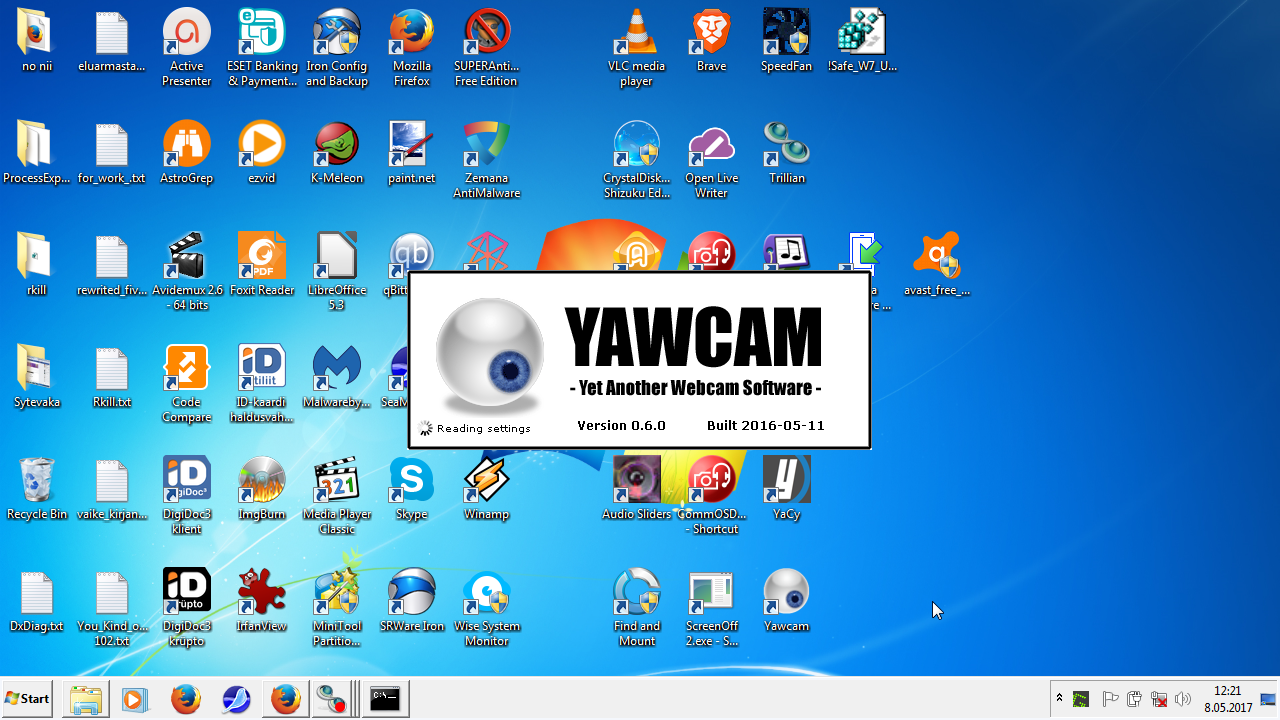Select the ID-kaardi haldusvahend icon
Viewport: 1280px width, 720px height.
pyautogui.click(x=262, y=384)
